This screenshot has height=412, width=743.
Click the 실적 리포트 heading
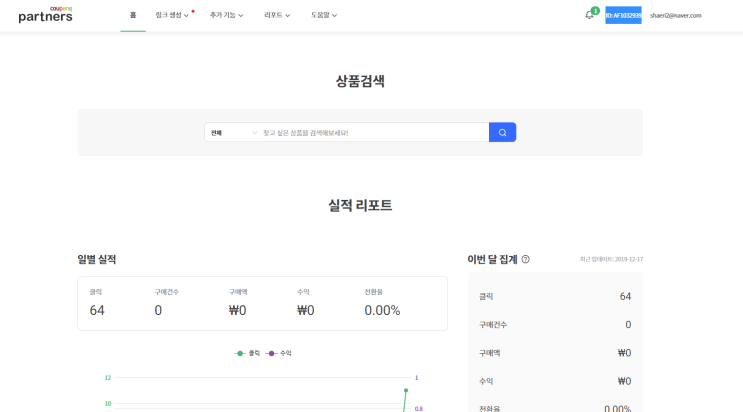pos(360,205)
